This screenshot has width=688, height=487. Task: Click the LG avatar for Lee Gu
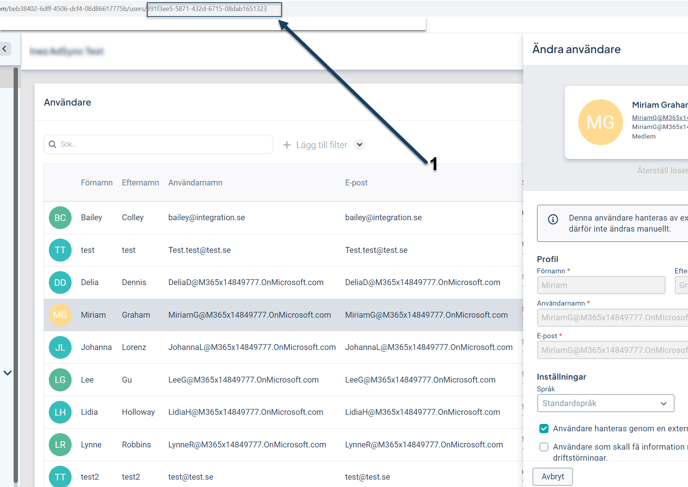tap(60, 380)
